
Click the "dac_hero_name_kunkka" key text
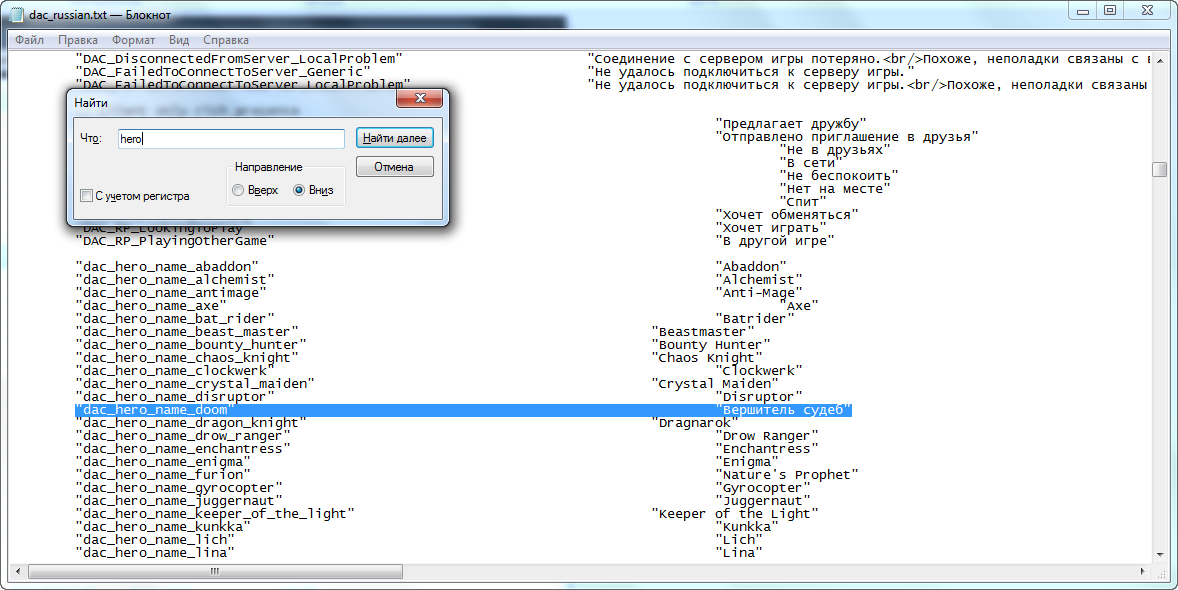tap(163, 527)
